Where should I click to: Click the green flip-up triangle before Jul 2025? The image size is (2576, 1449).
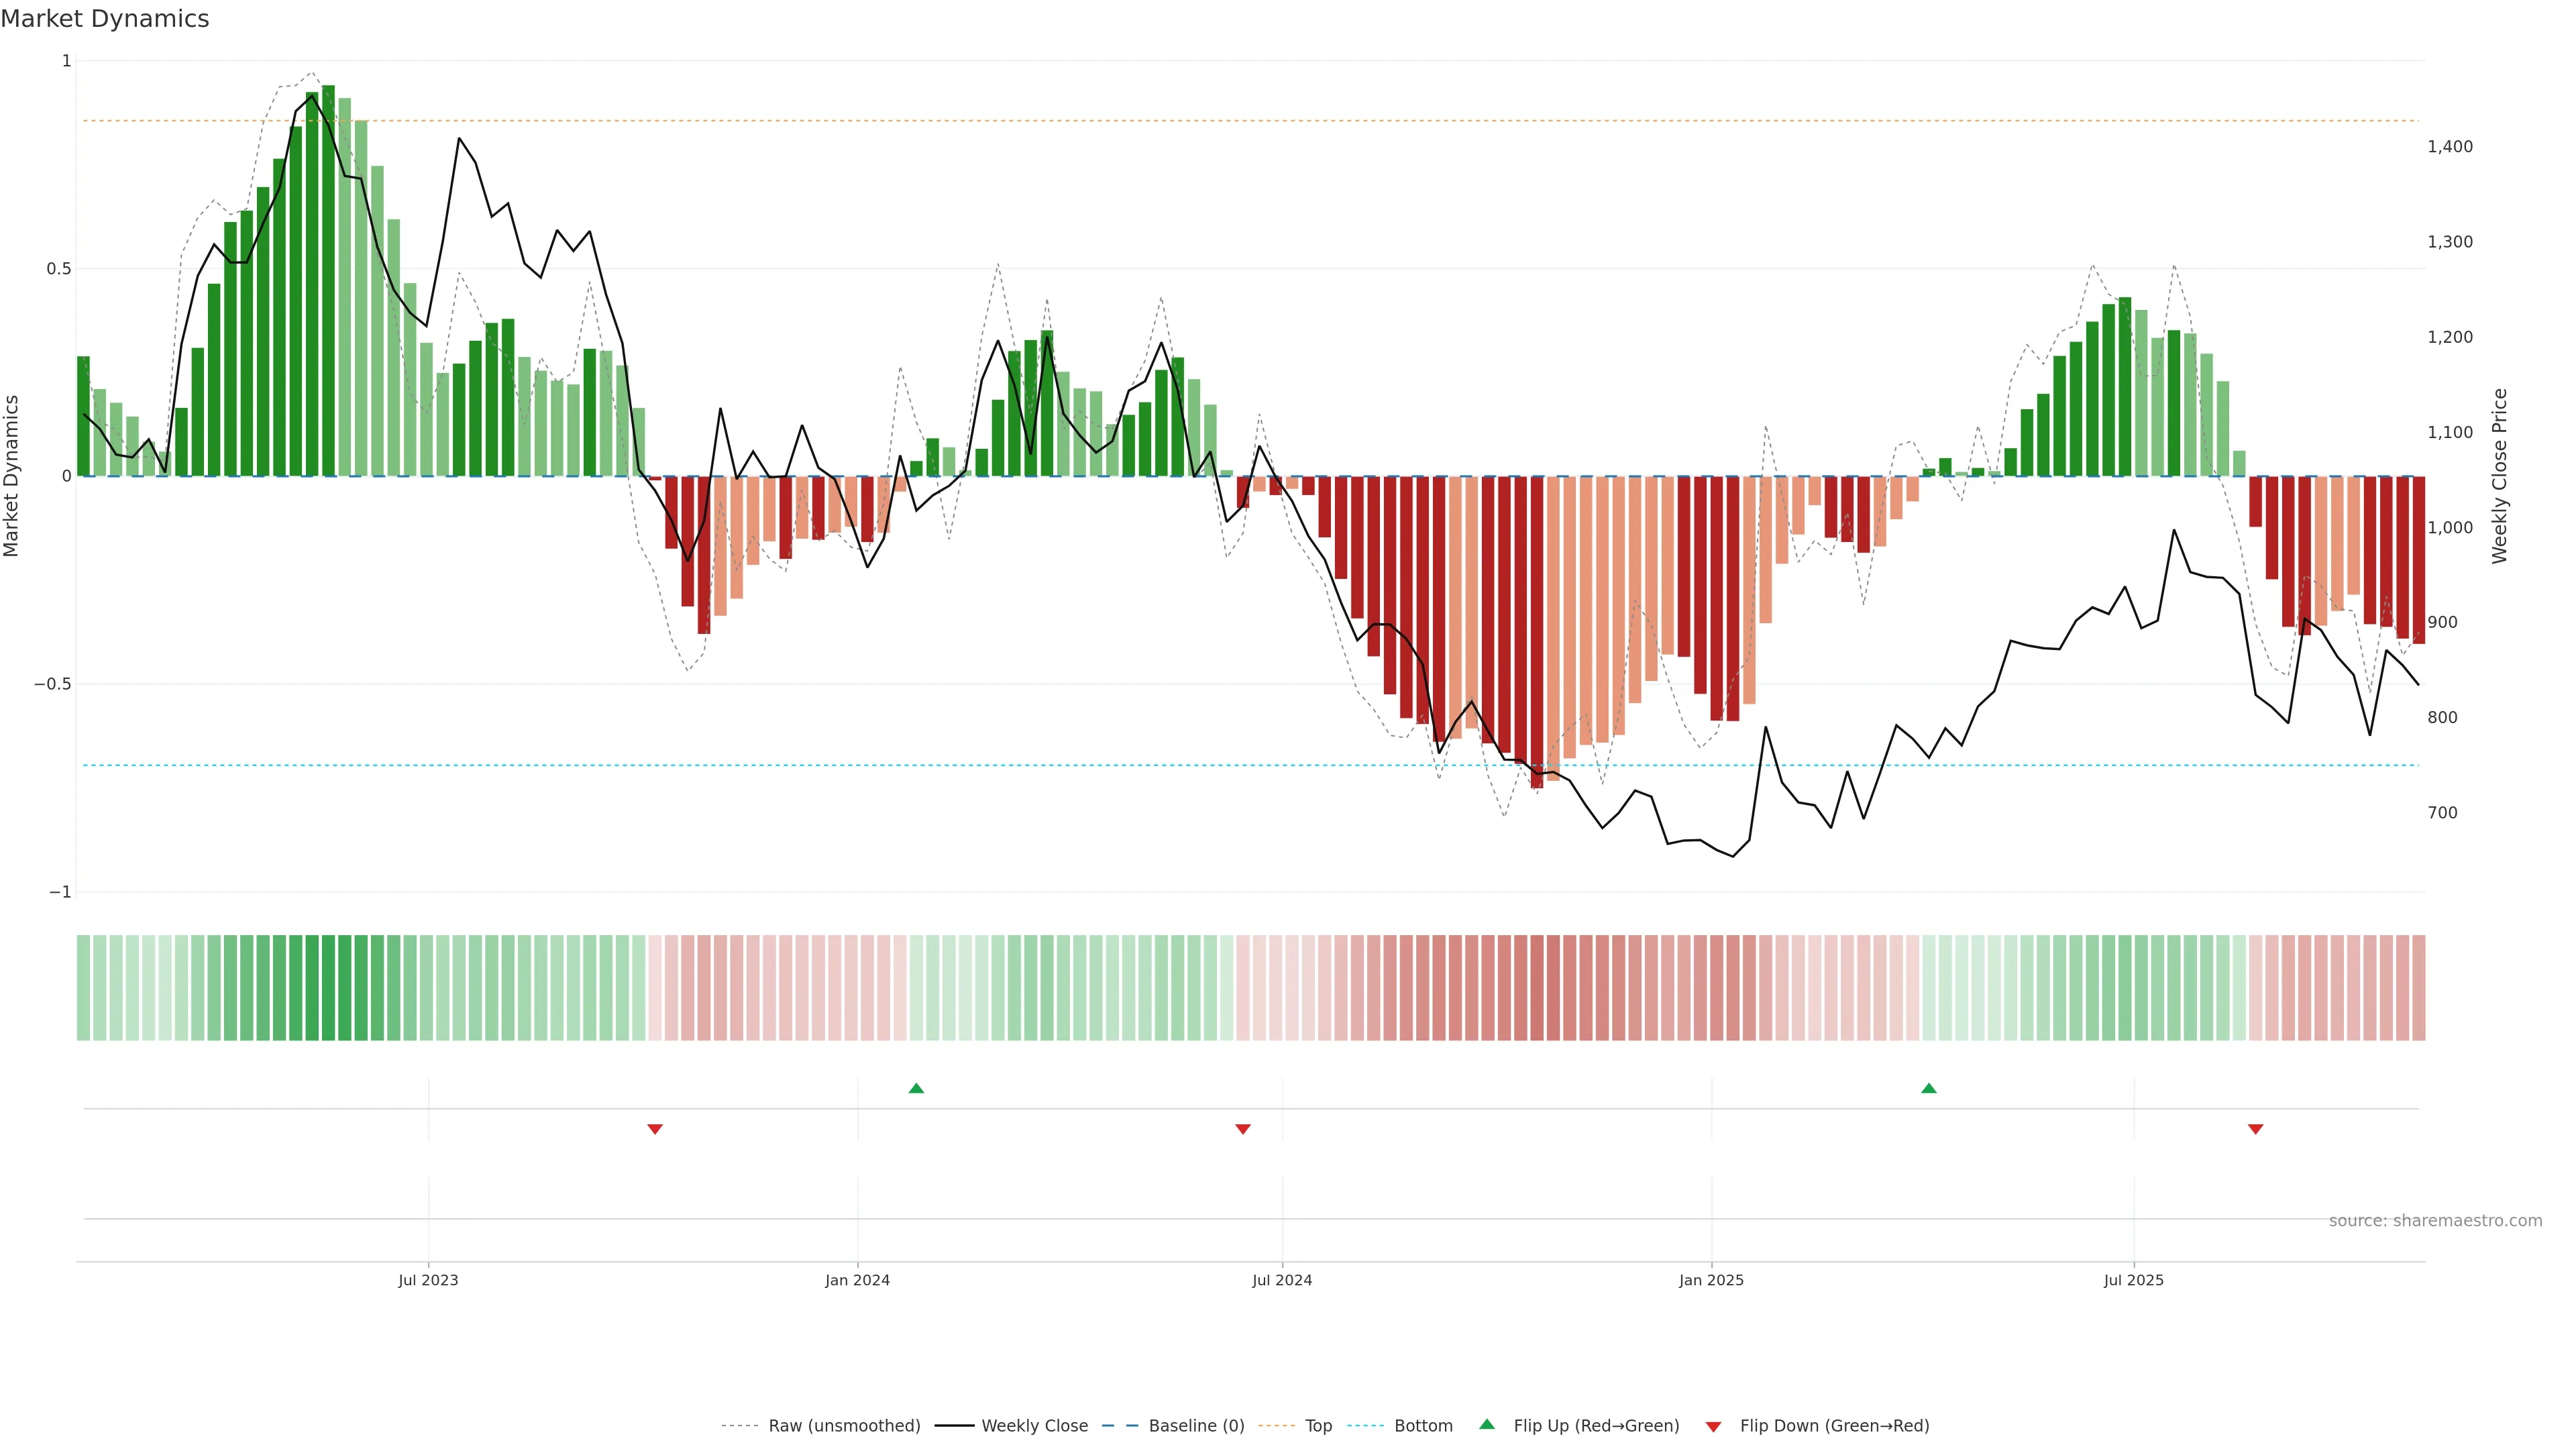1929,1088
